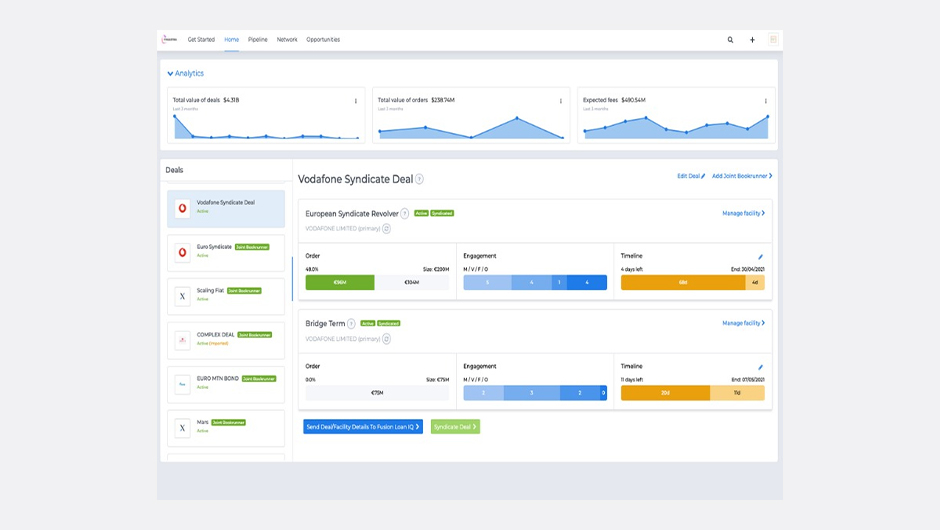Image resolution: width=940 pixels, height=530 pixels.
Task: Collapse the Analytics section chevron
Action: pyautogui.click(x=170, y=74)
